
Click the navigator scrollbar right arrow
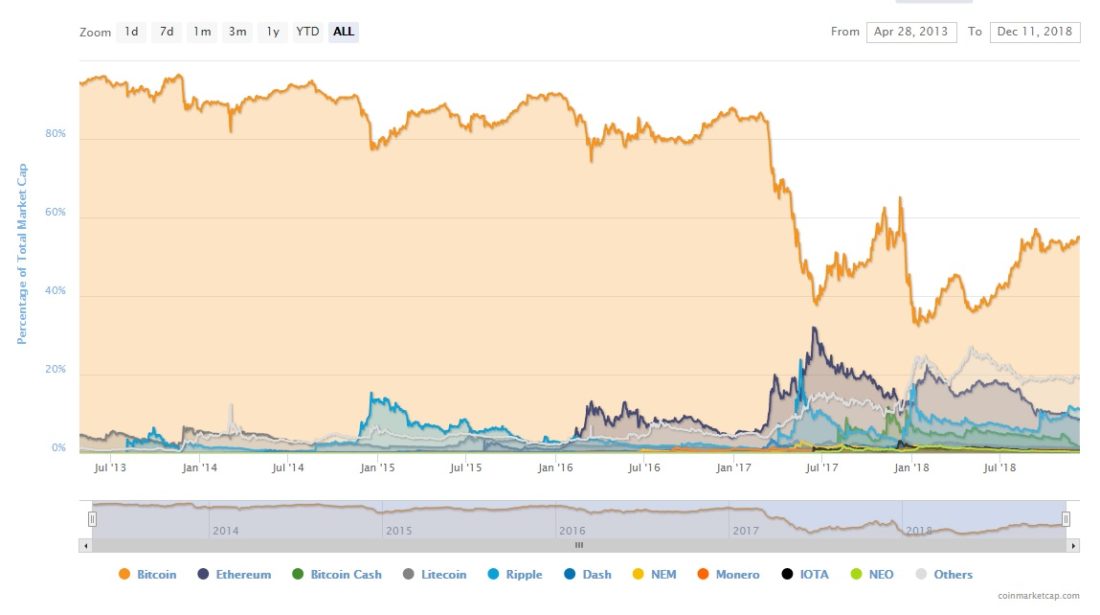coord(1074,546)
